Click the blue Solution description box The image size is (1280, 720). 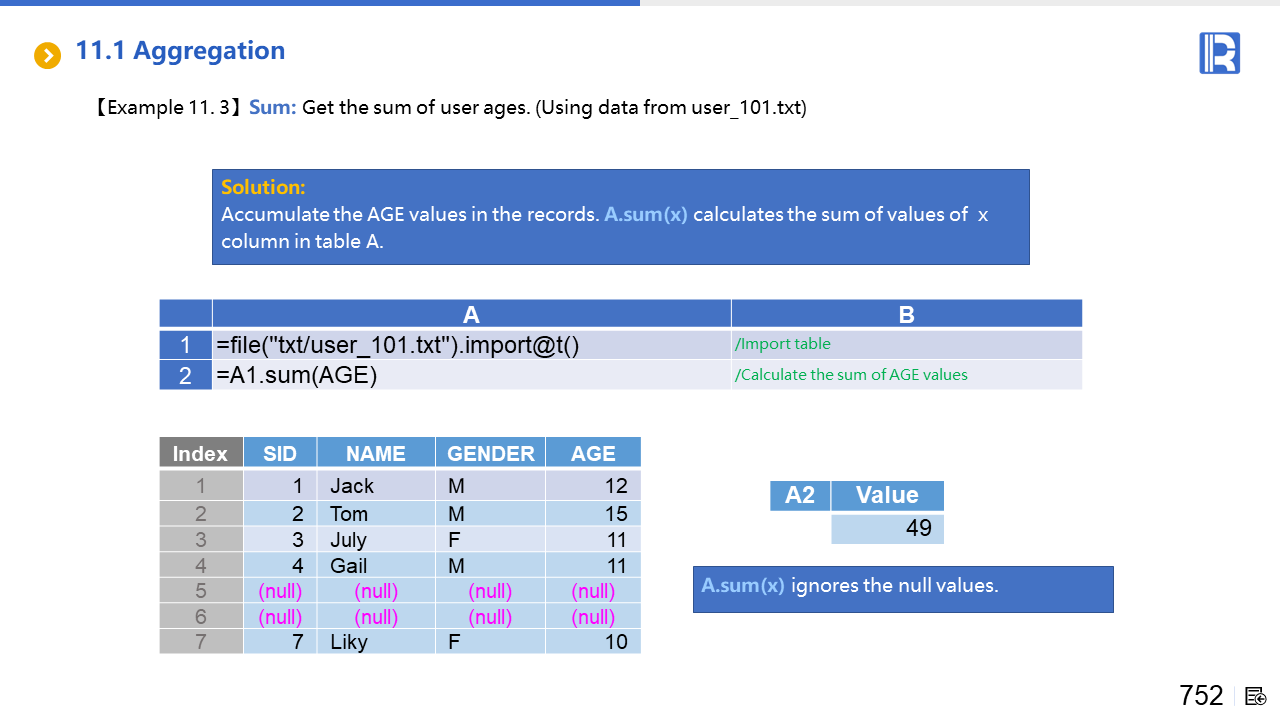pyautogui.click(x=620, y=217)
